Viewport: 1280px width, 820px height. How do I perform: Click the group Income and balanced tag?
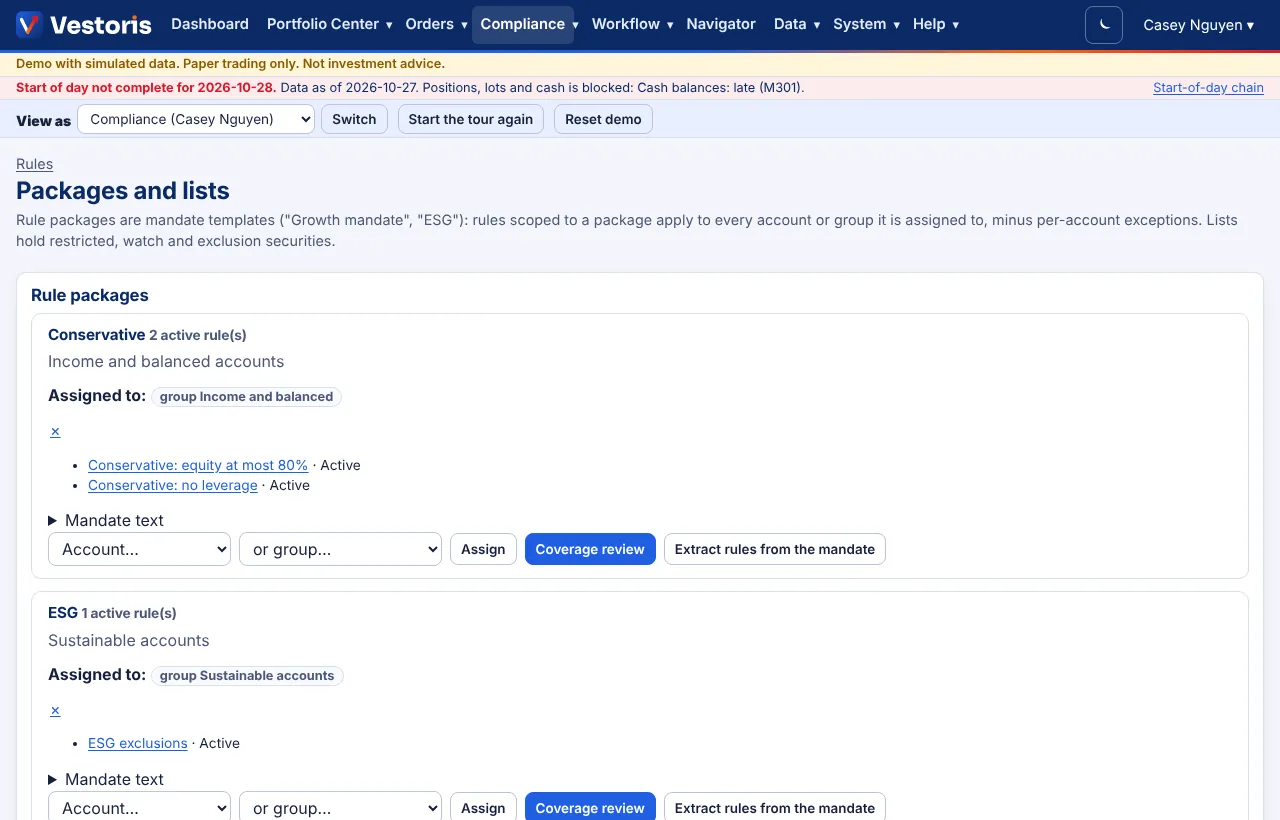tap(247, 396)
